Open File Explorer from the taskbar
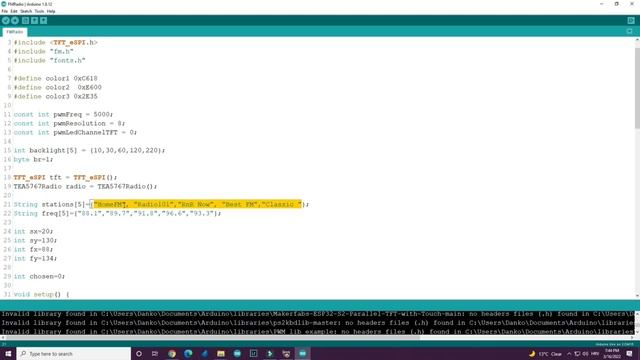The height and width of the screenshot is (360, 640). pos(221,353)
